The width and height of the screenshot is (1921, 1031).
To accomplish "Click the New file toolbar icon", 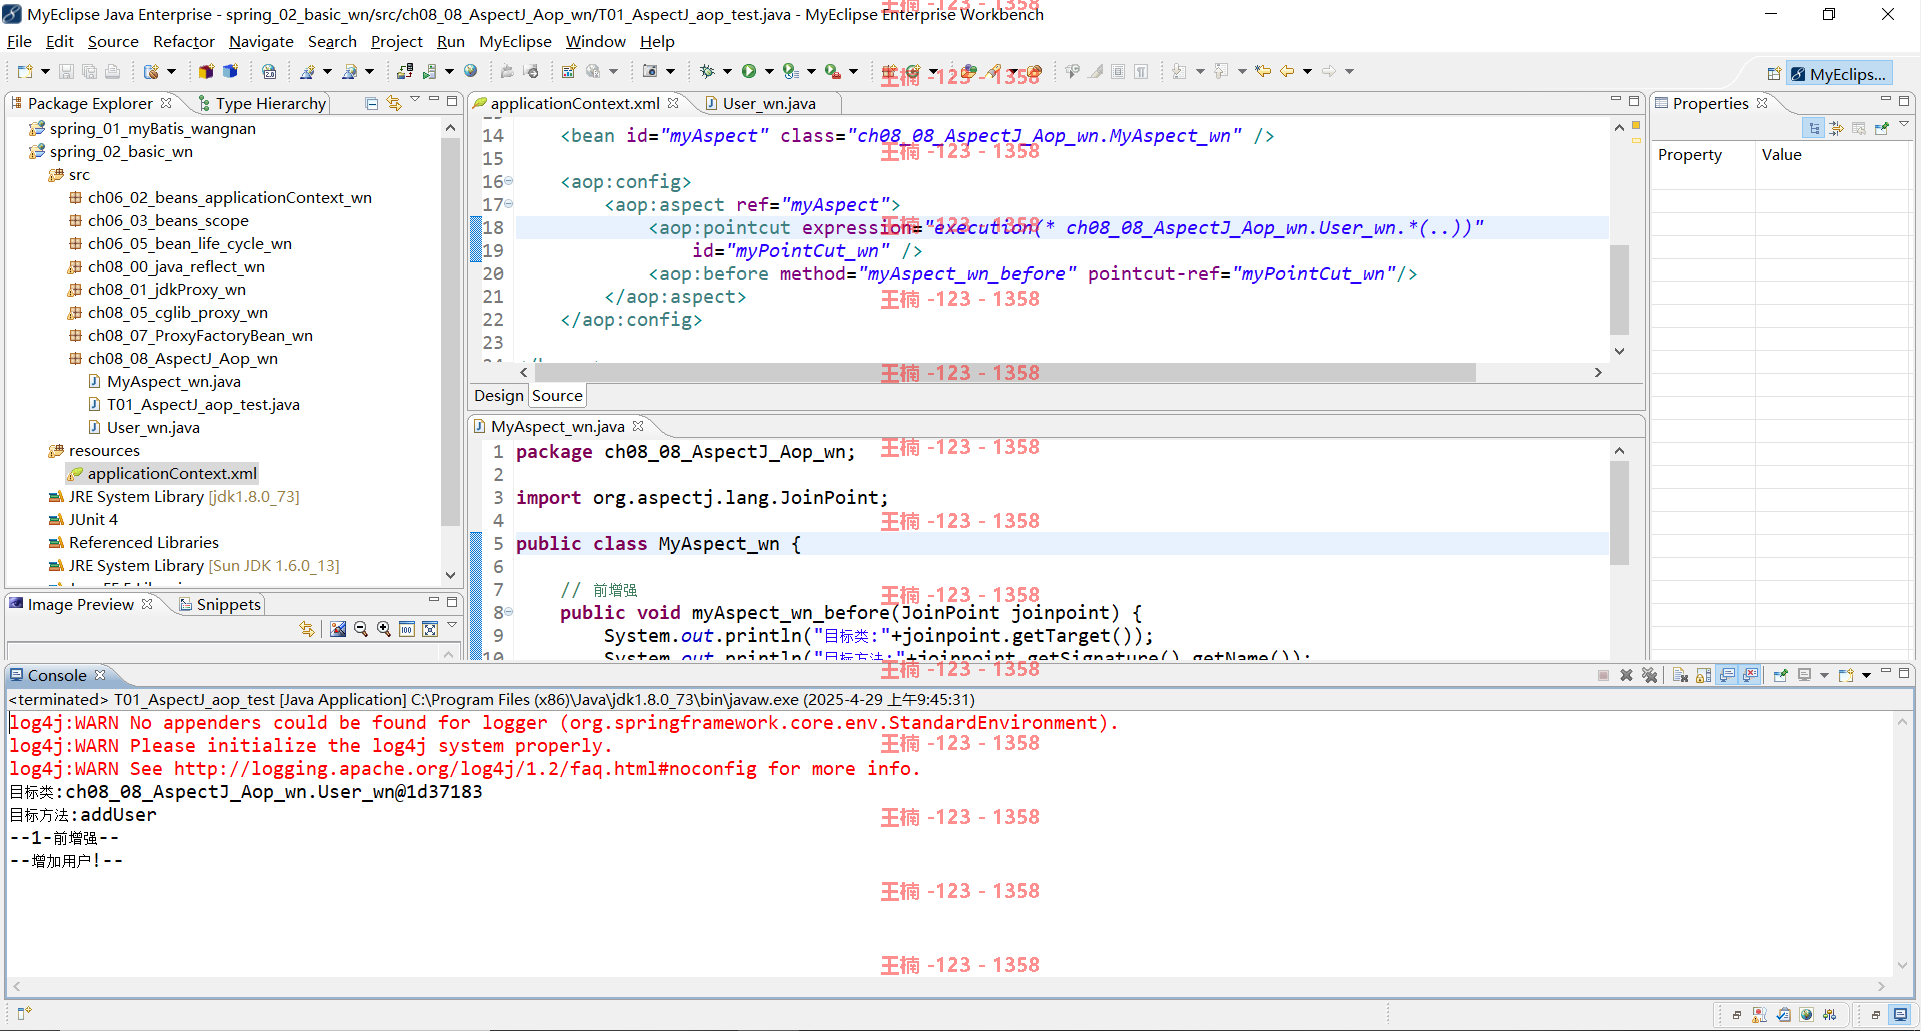I will tap(24, 71).
